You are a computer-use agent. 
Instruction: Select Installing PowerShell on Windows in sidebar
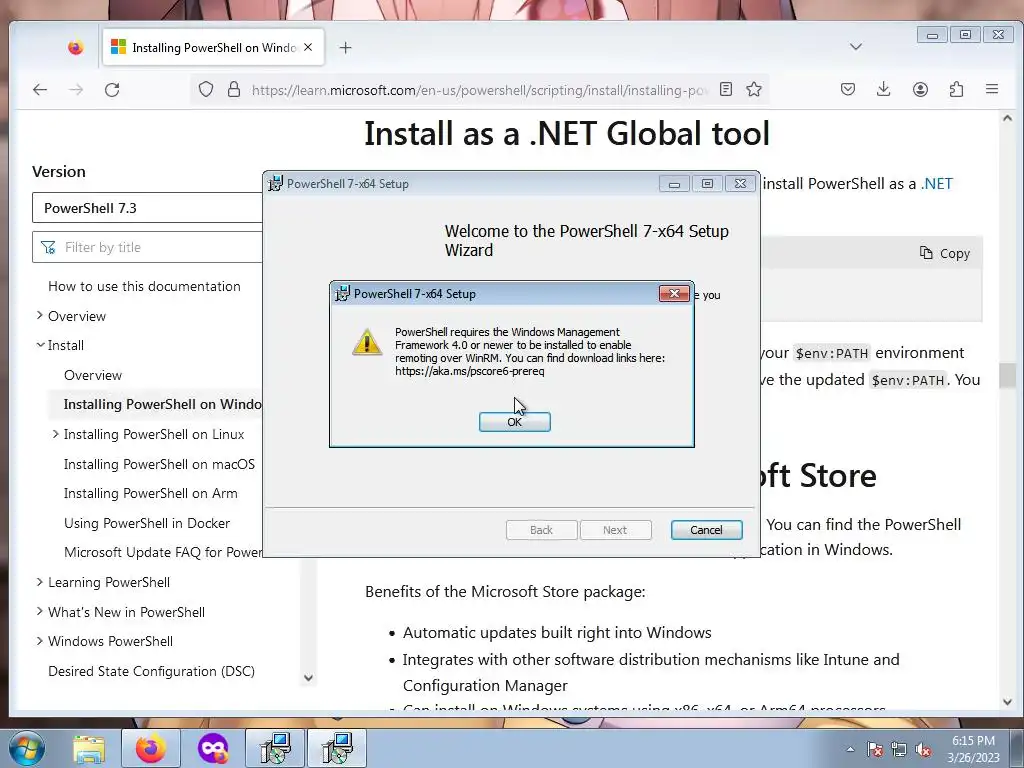[x=162, y=404]
